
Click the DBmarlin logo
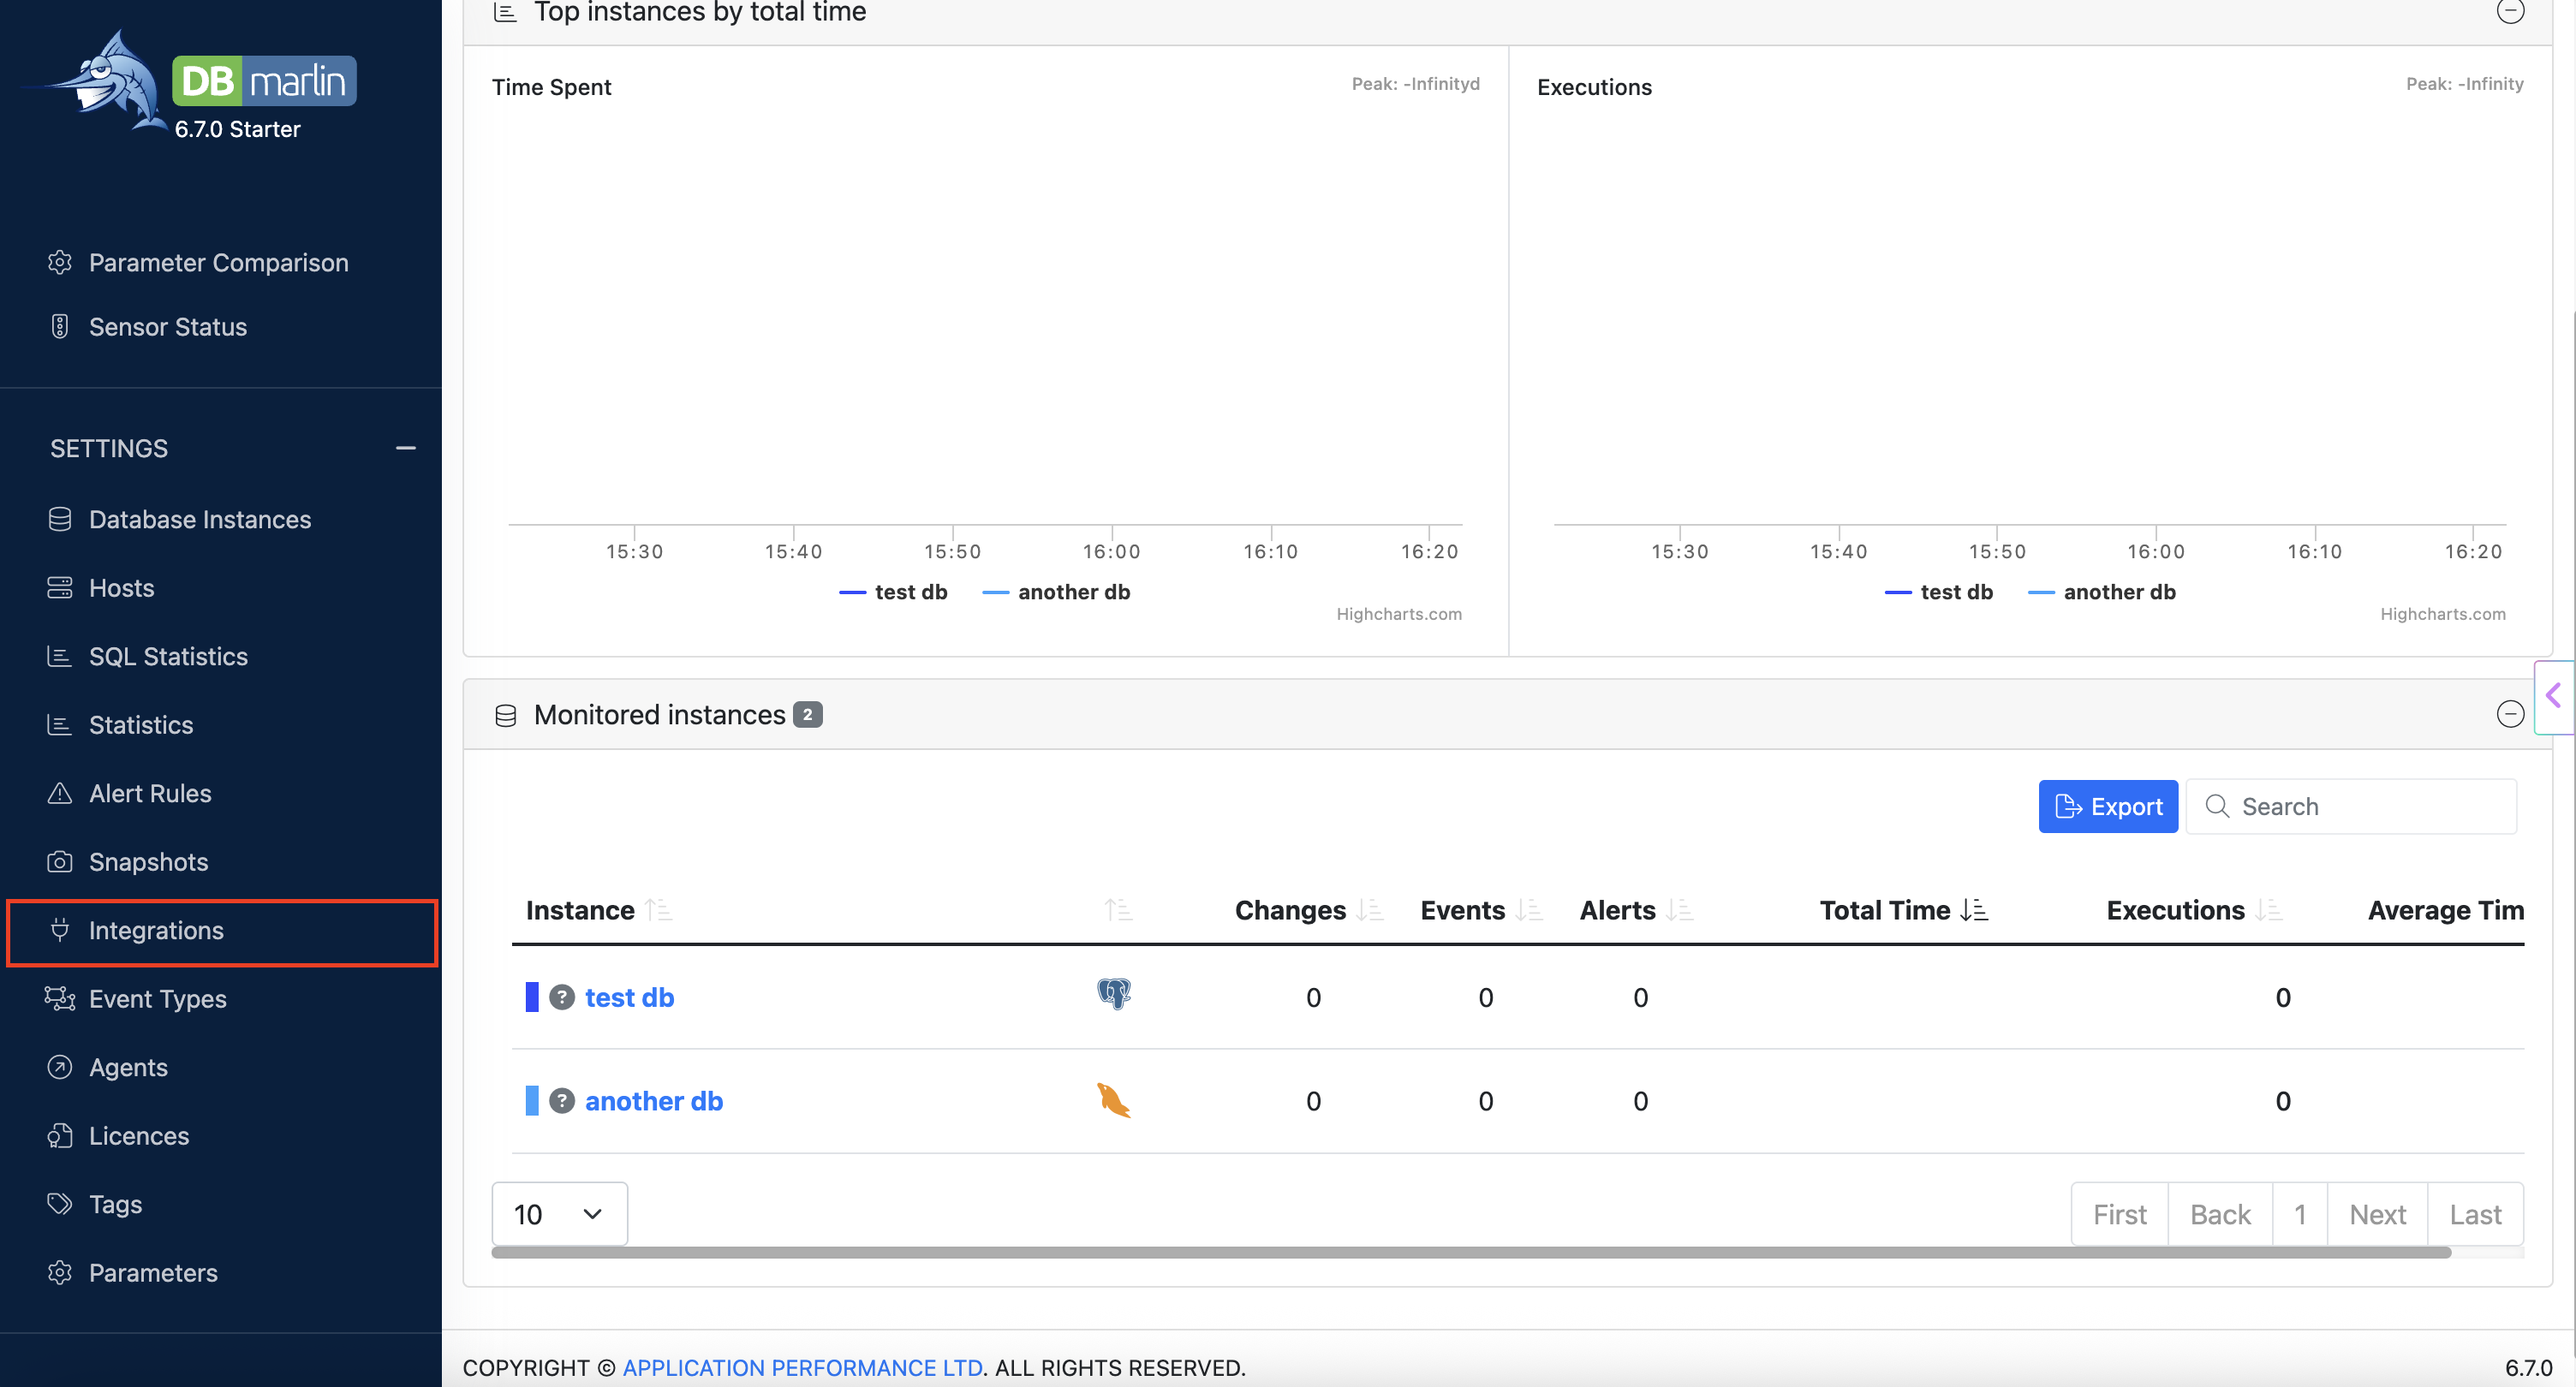(190, 84)
